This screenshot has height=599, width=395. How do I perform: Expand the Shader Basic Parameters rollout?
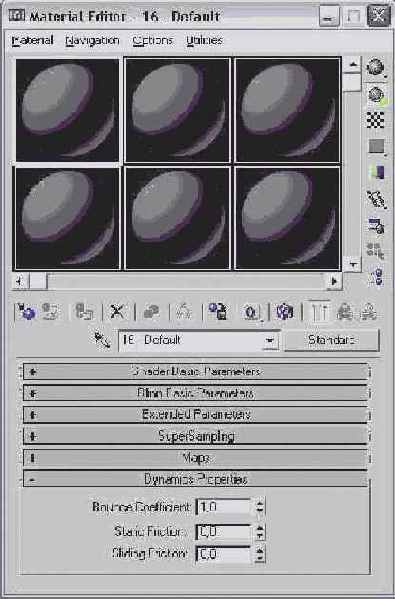[195, 372]
